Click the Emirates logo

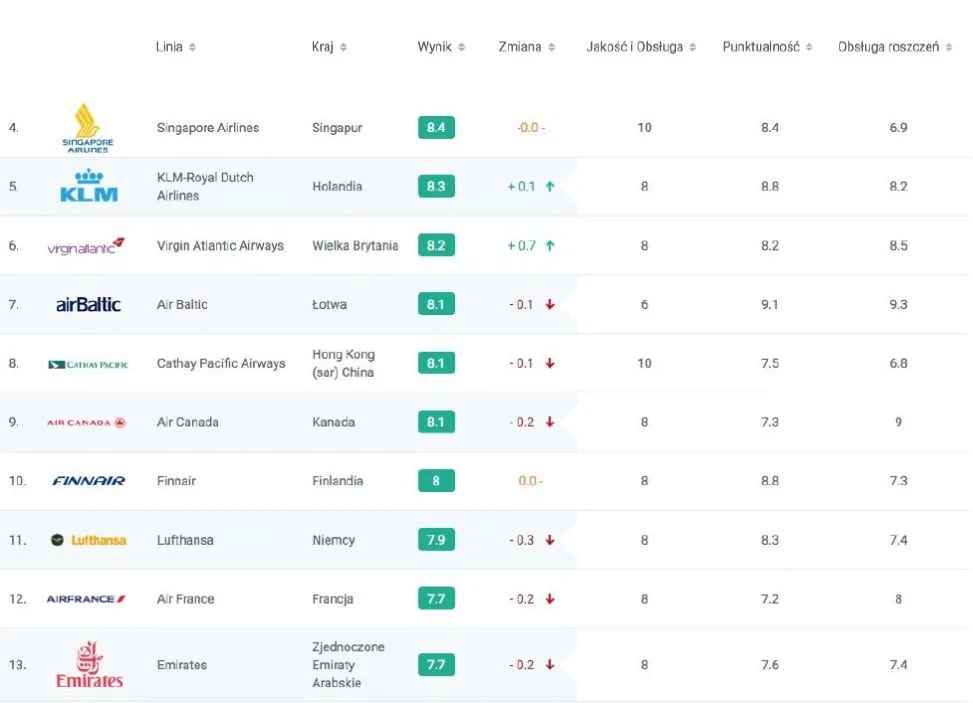pyautogui.click(x=89, y=665)
